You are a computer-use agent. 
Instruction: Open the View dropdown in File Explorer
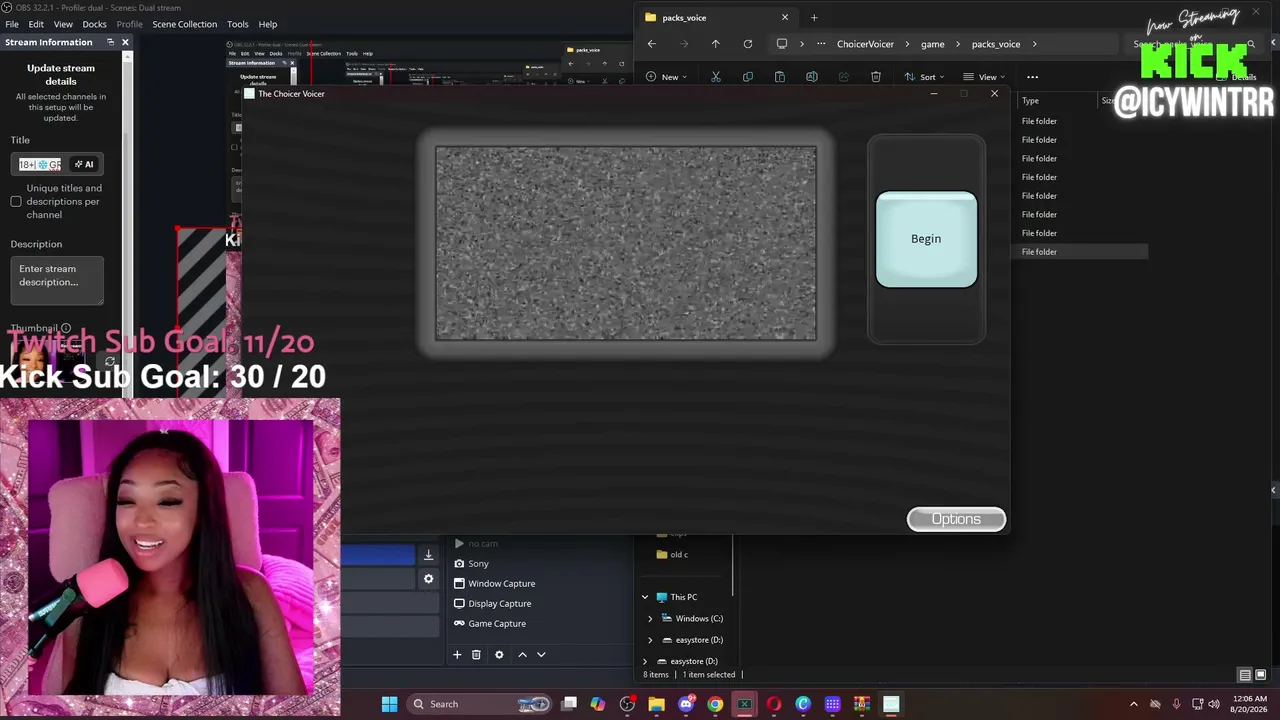(x=984, y=77)
